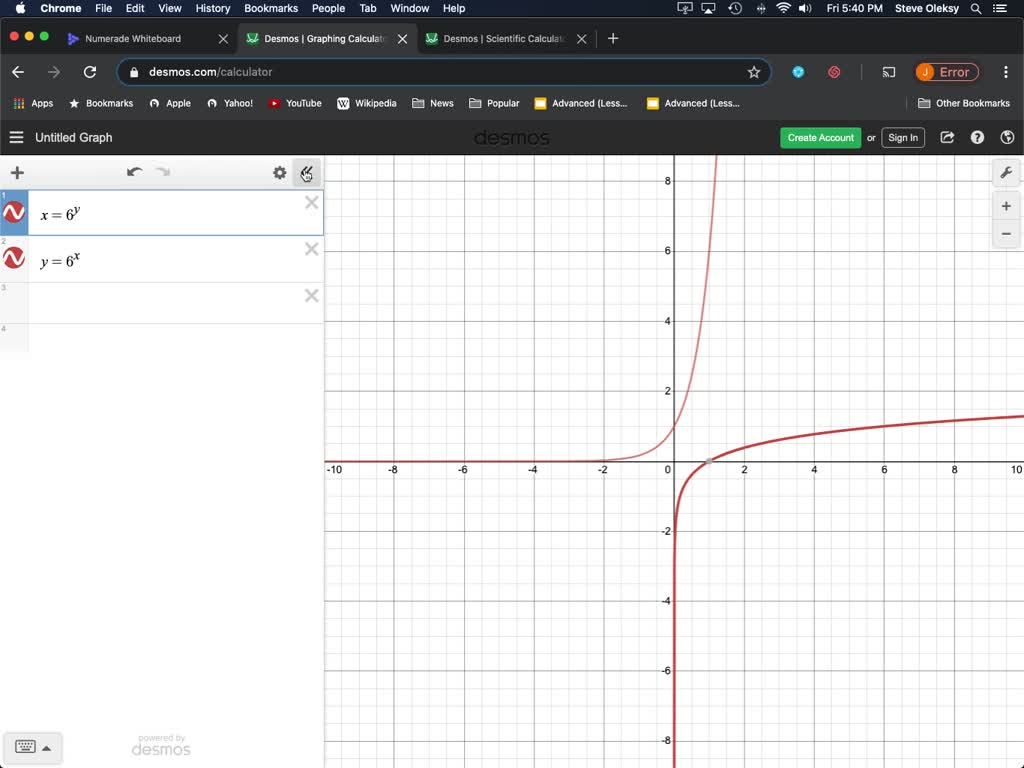Share the graph using the export icon
The width and height of the screenshot is (1024, 768).
[946, 137]
